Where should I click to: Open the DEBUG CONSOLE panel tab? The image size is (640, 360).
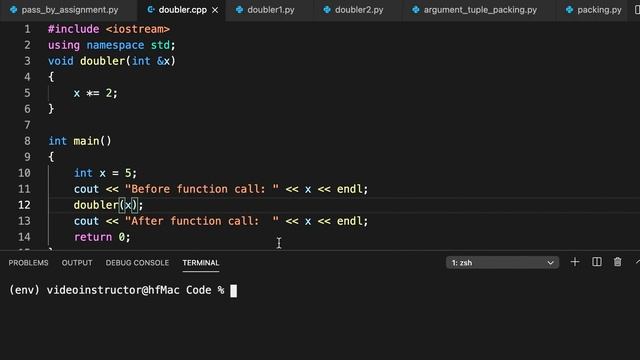point(137,263)
